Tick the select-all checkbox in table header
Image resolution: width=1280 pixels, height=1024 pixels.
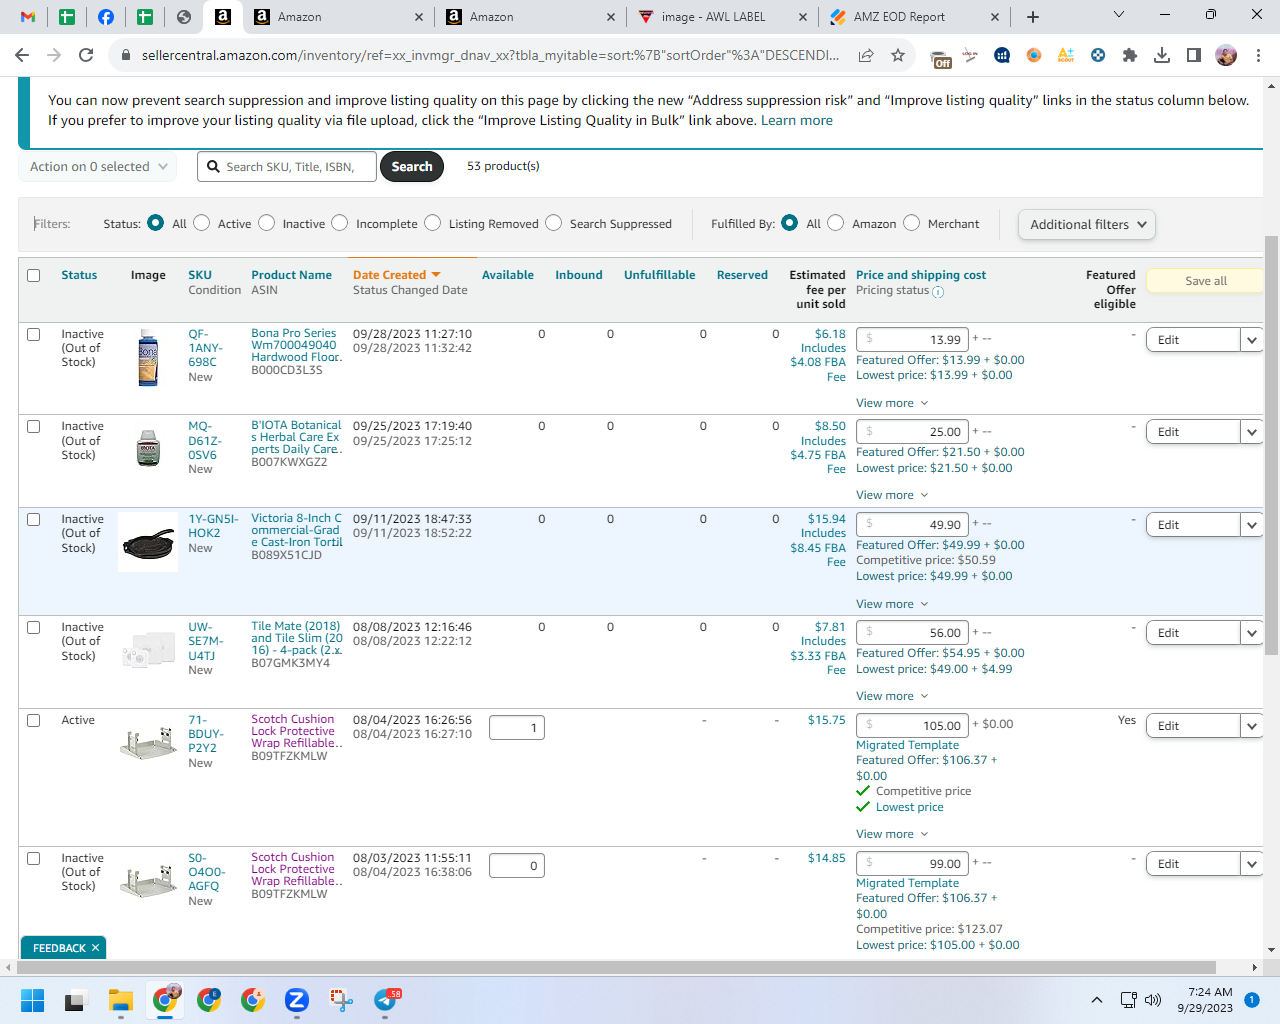click(x=34, y=275)
